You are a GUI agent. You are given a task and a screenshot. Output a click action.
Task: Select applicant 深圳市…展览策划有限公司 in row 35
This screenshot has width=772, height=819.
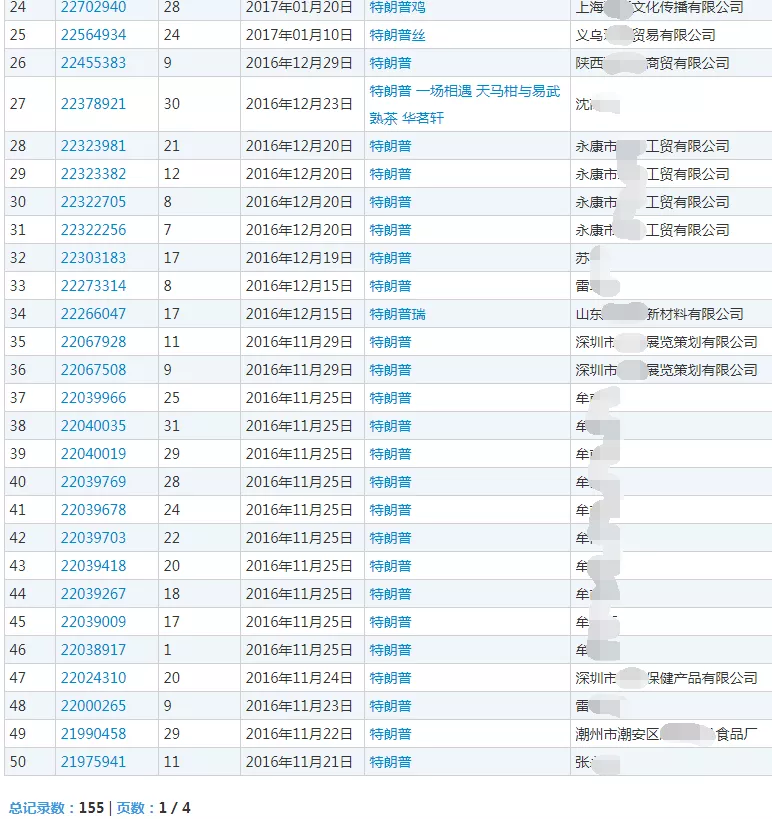click(x=666, y=342)
